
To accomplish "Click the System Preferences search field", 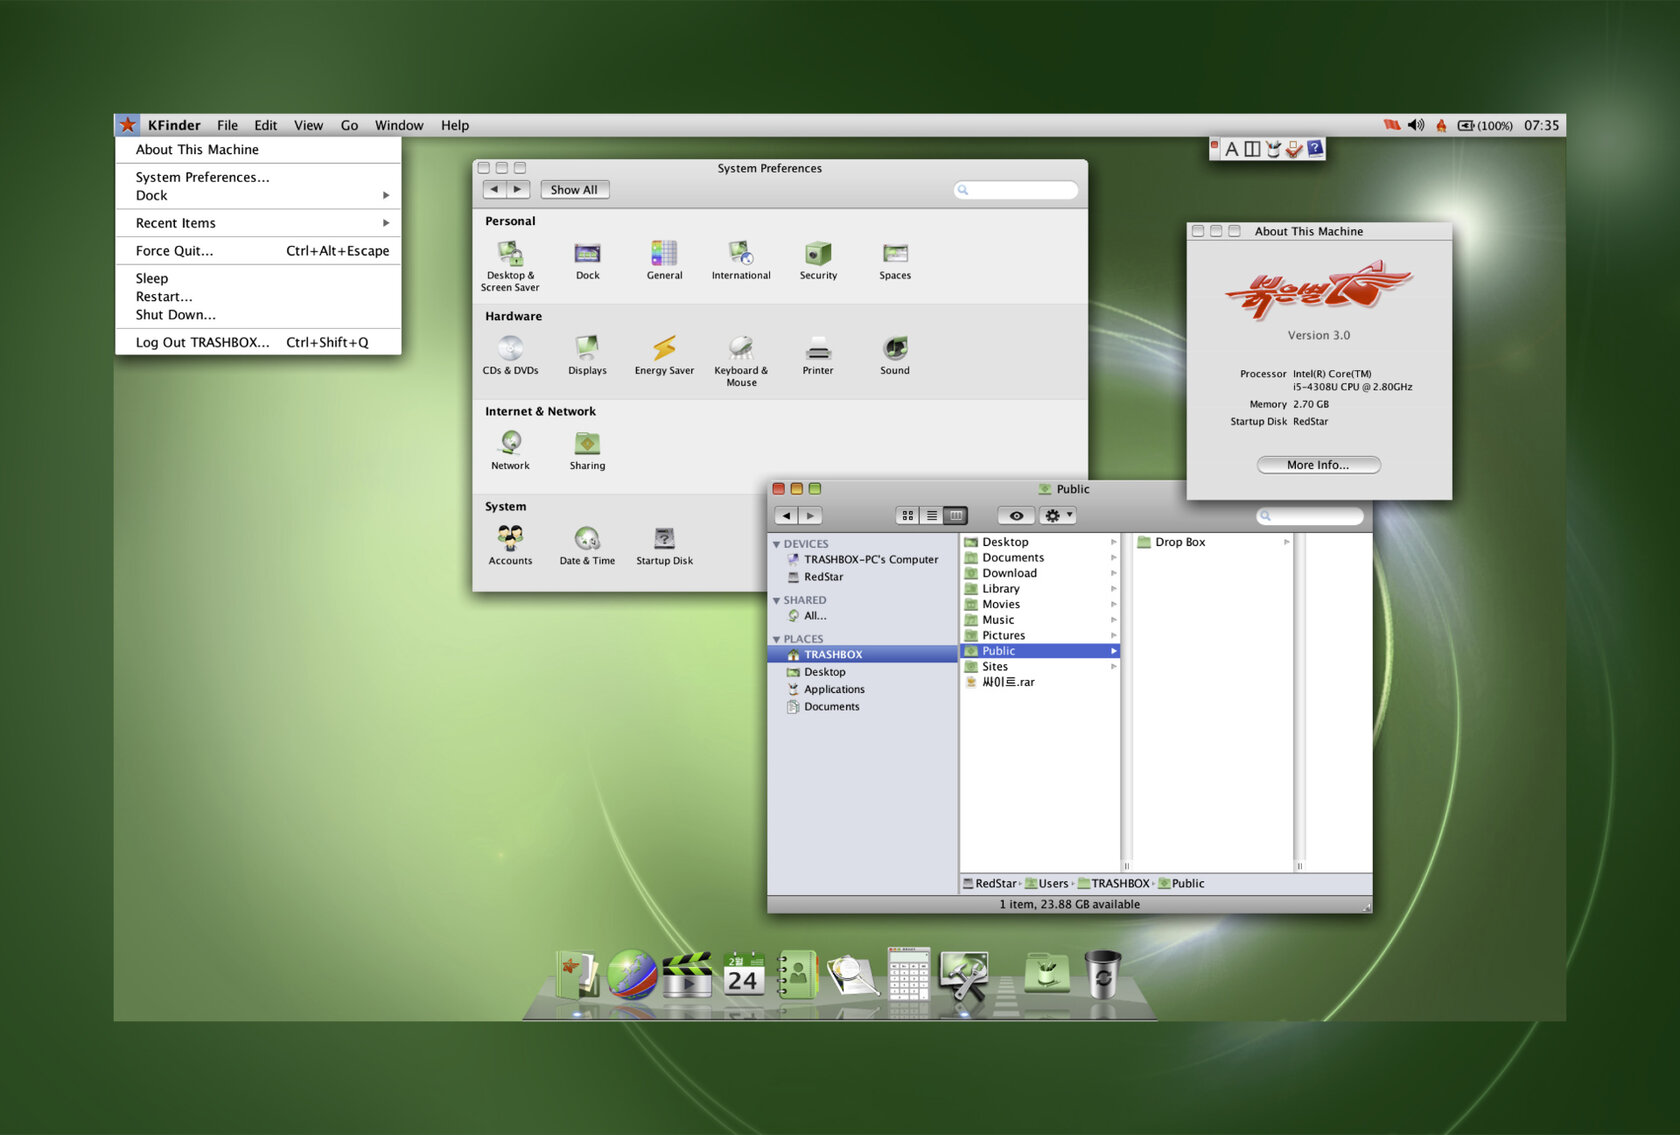I will tap(1018, 190).
